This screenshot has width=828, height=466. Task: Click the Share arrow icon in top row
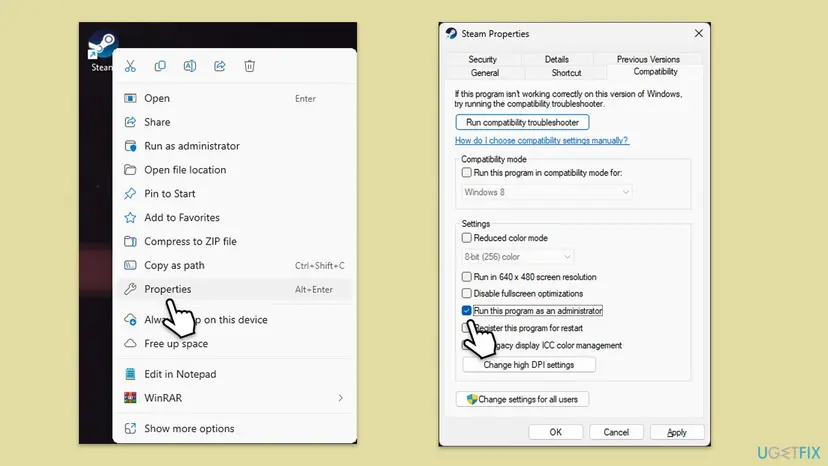point(220,66)
